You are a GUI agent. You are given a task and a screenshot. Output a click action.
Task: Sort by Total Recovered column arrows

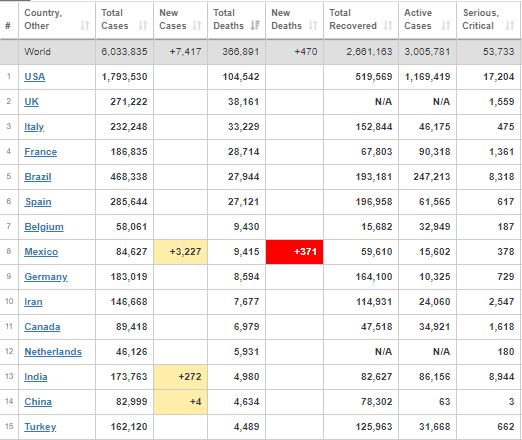(x=388, y=26)
